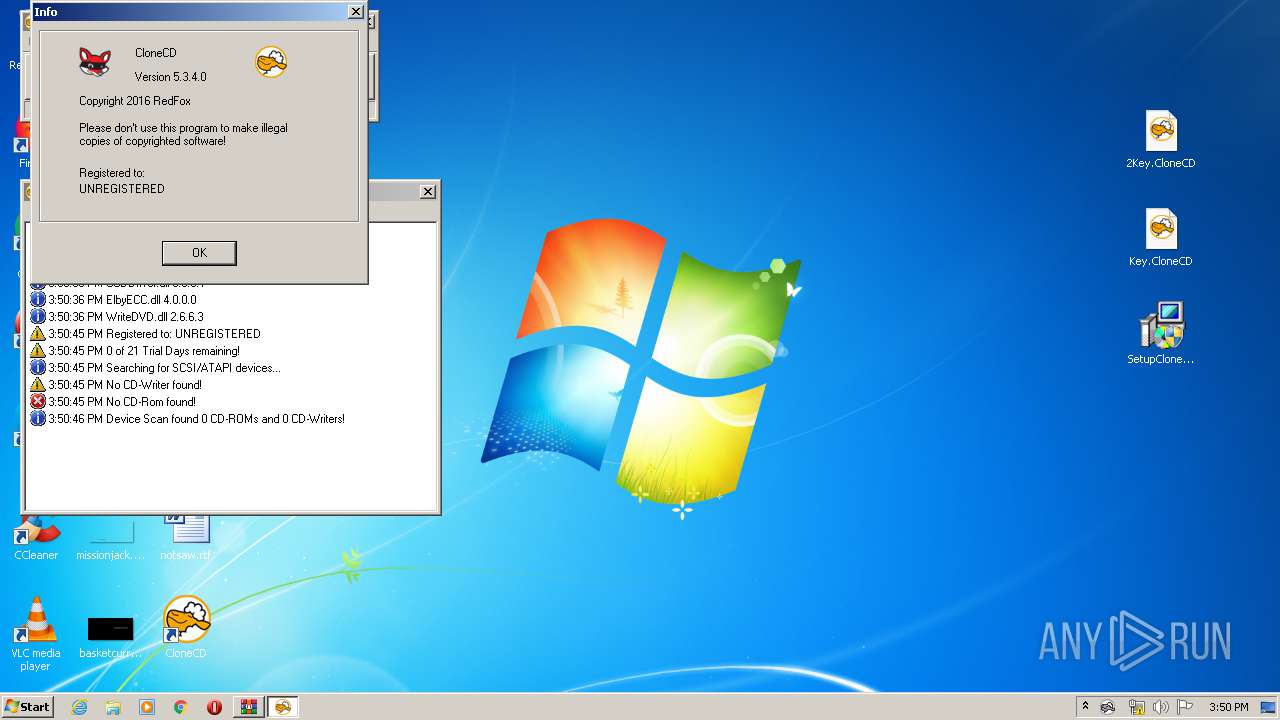Switch to WinRAR taskbar button
This screenshot has height=720, width=1280.
point(248,707)
